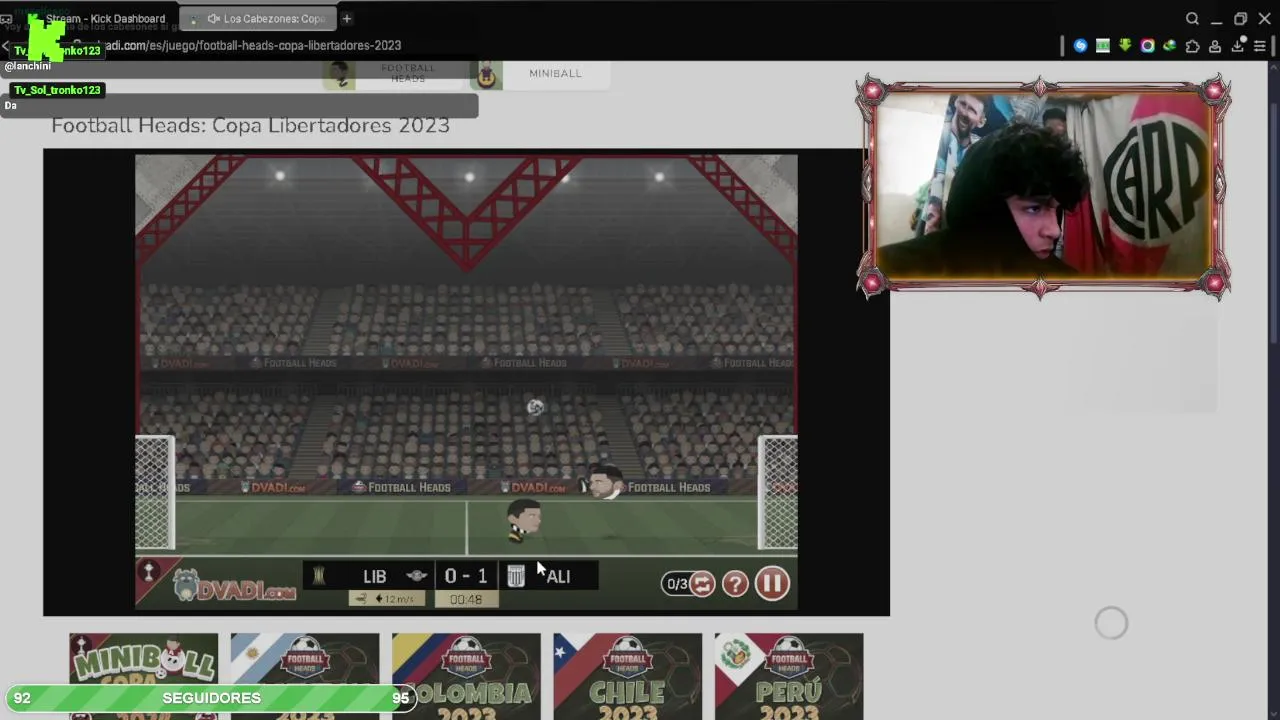Viewport: 1280px width, 720px height.
Task: Open the globe download manager extension
Action: (1169, 45)
